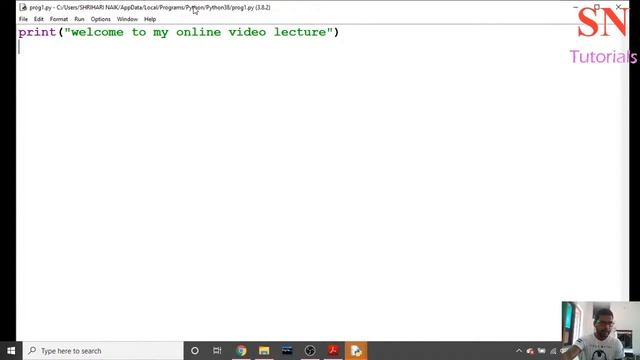Click the string text "welcome to my online video lecture"
The height and width of the screenshot is (360, 640).
click(199, 32)
